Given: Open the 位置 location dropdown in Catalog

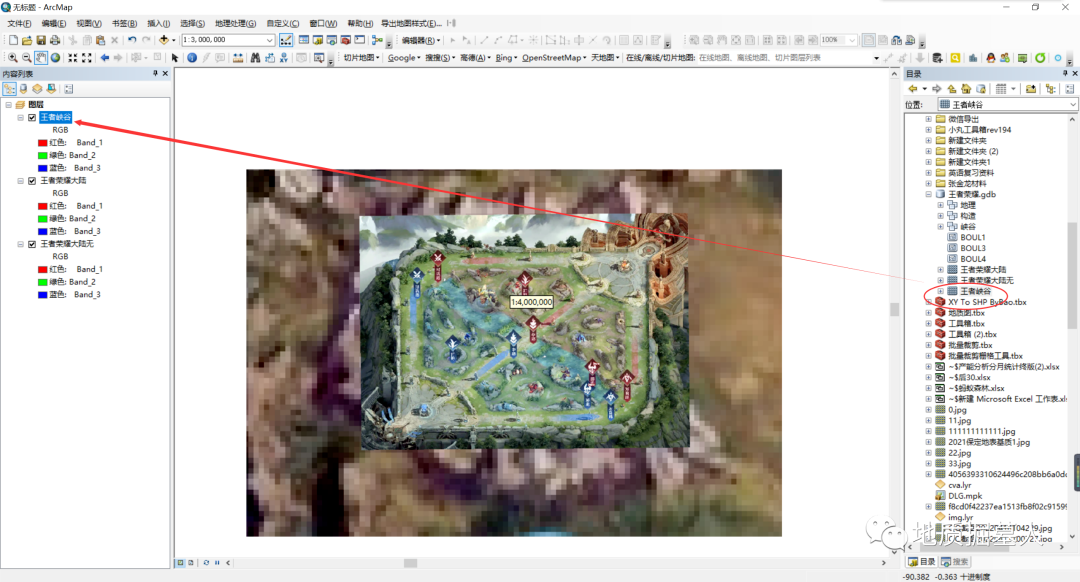Looking at the screenshot, I should tap(1072, 105).
